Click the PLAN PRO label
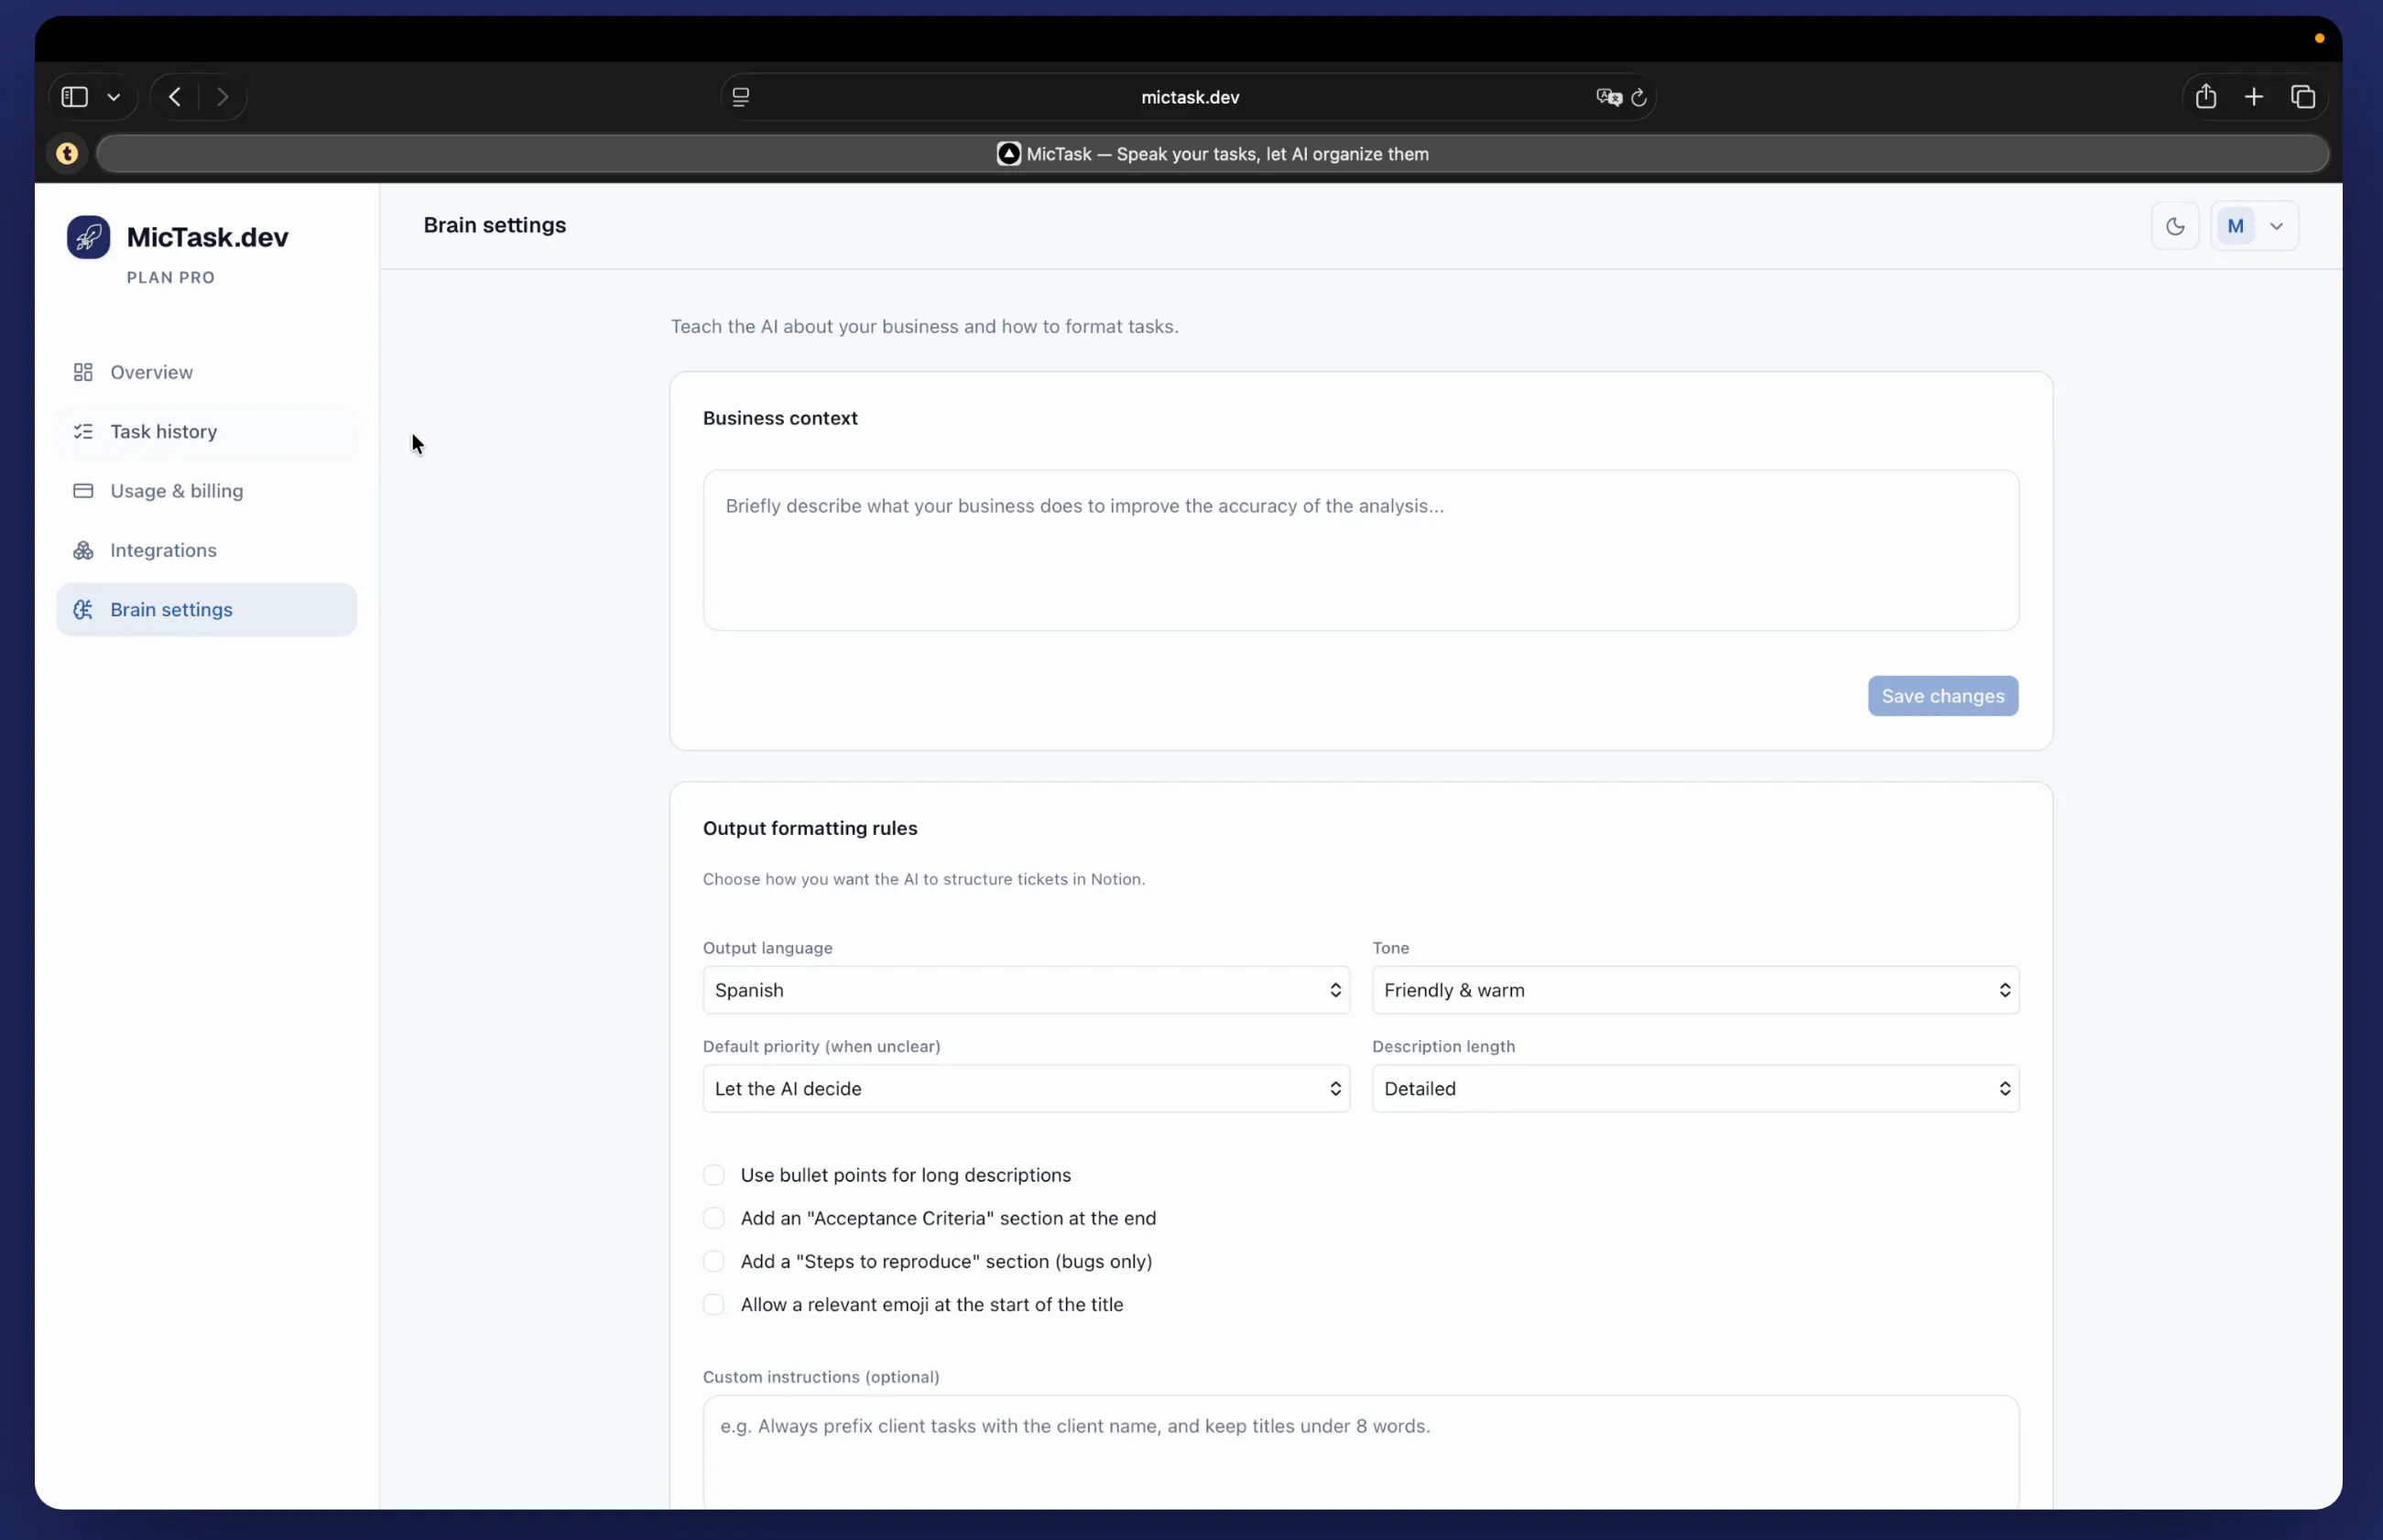The width and height of the screenshot is (2383, 1540). (x=171, y=278)
